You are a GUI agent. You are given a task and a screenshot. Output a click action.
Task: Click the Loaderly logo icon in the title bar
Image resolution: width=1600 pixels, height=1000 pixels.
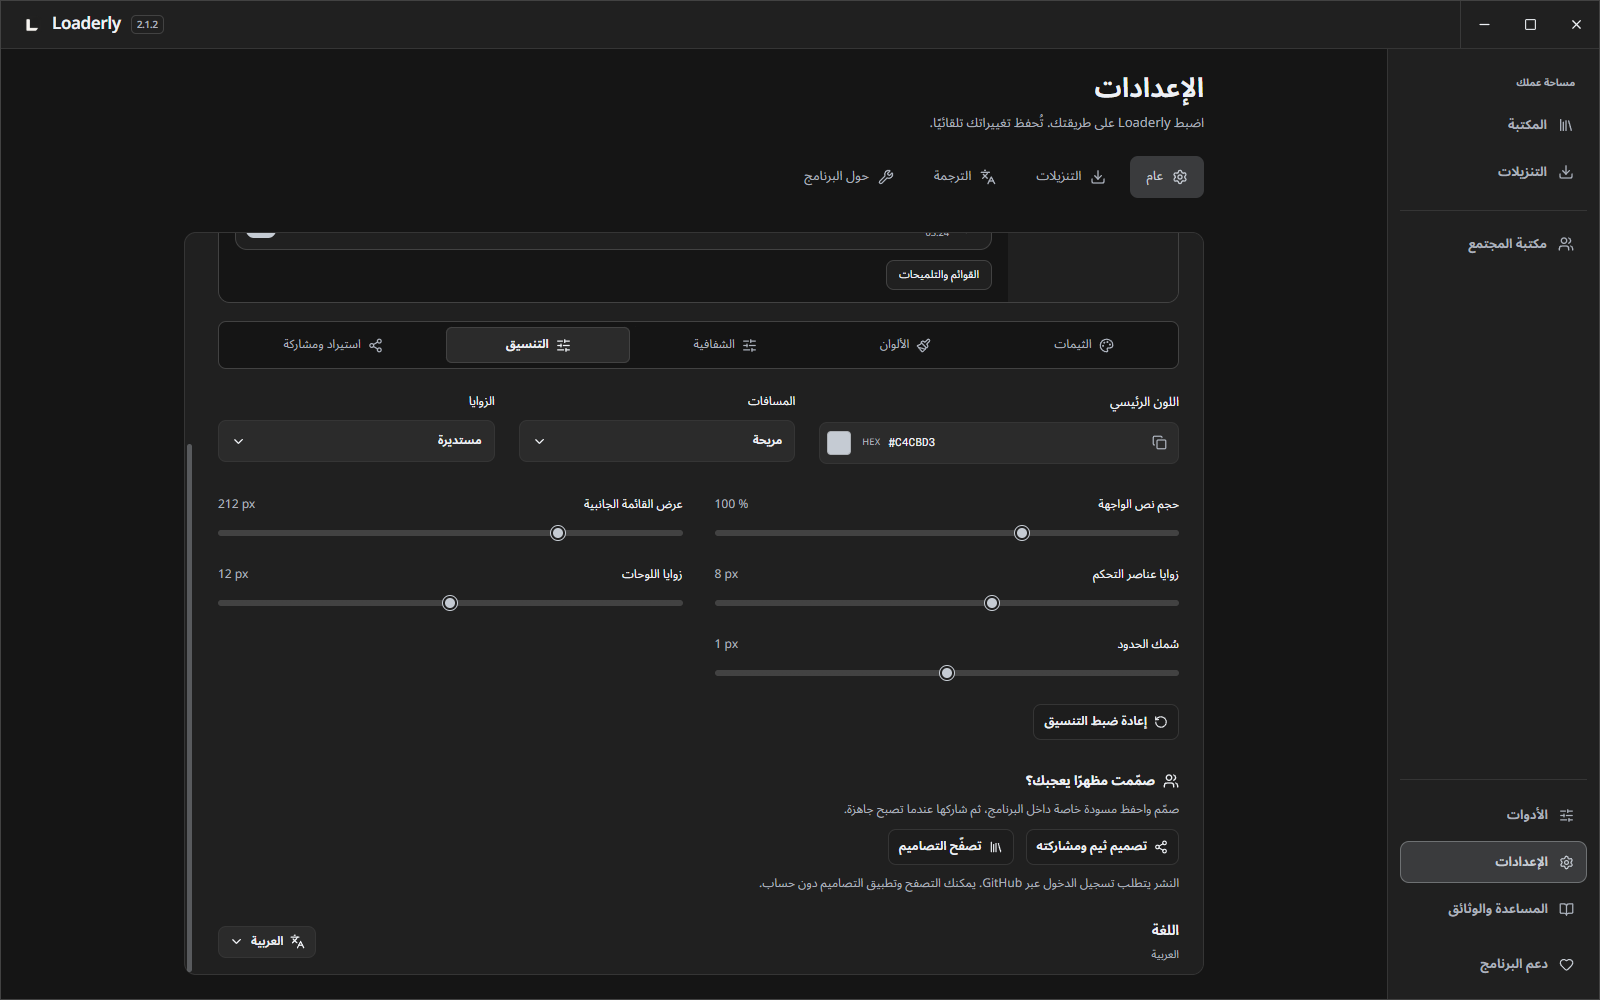click(32, 24)
